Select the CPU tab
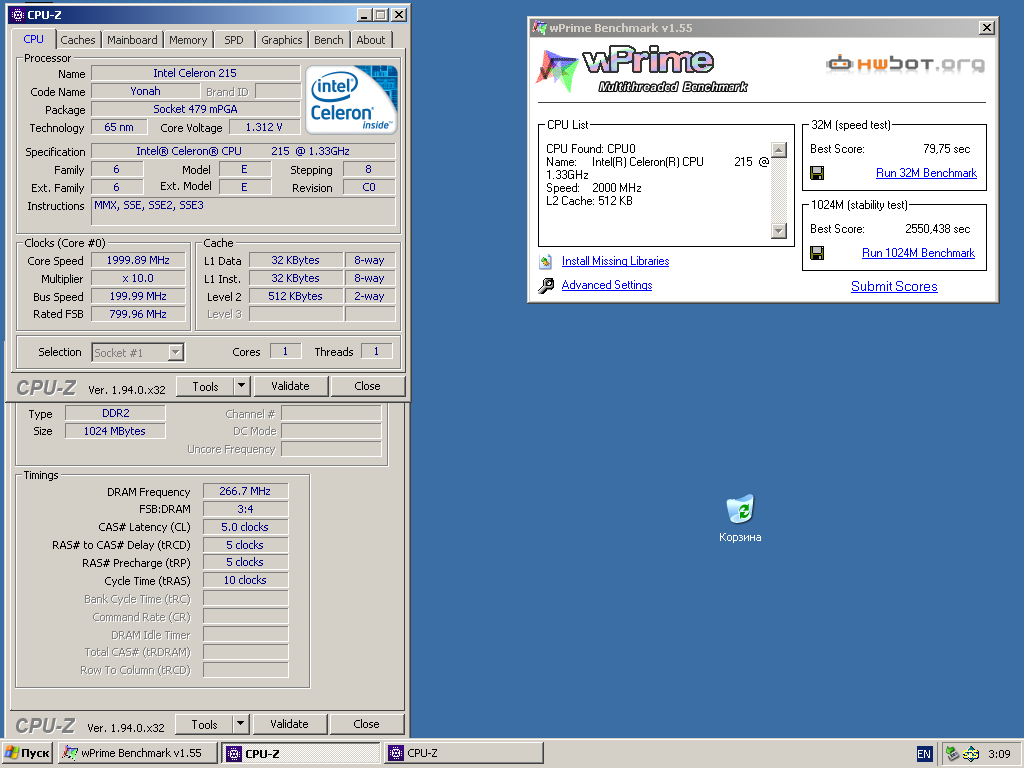This screenshot has width=1024, height=768. [33, 39]
